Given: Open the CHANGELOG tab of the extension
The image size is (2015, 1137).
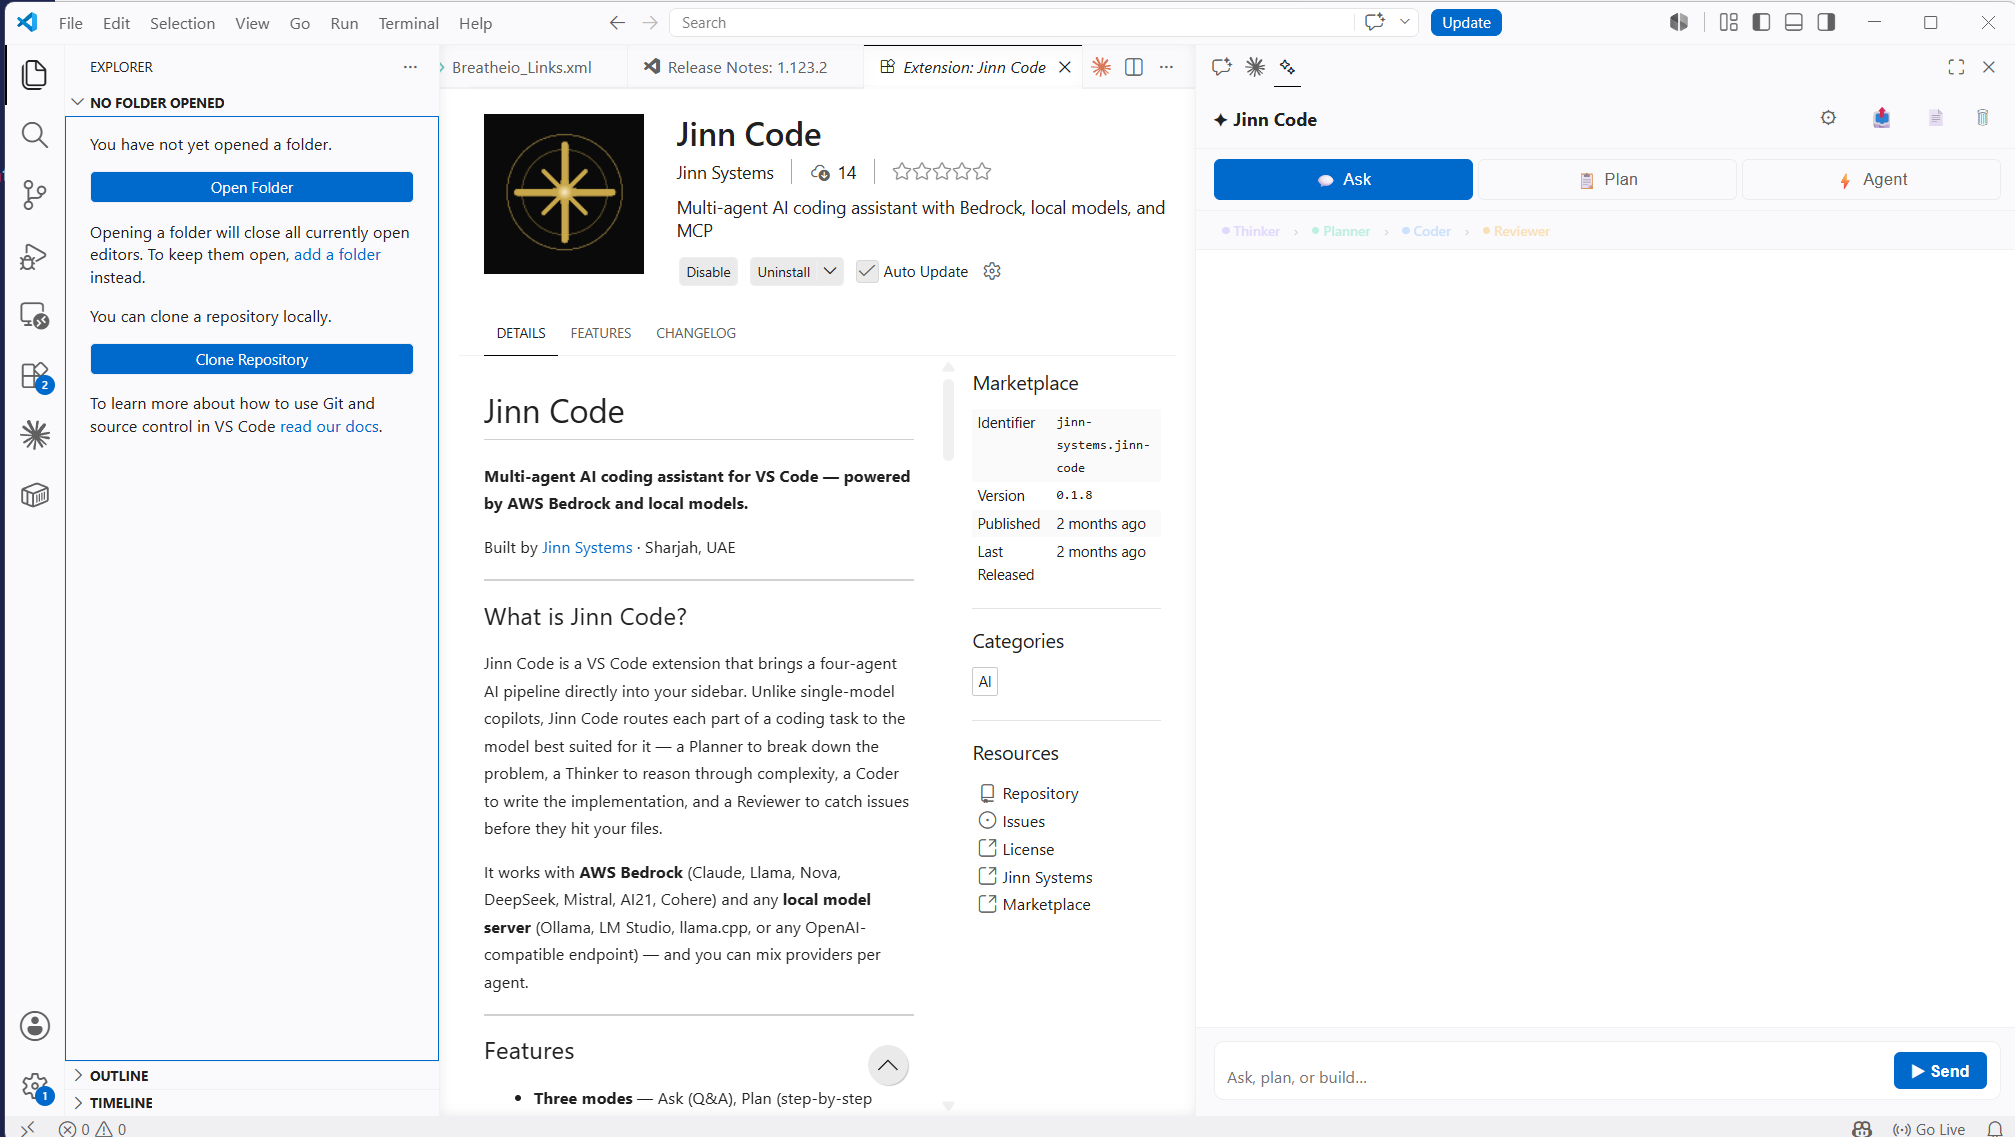Looking at the screenshot, I should tap(696, 333).
